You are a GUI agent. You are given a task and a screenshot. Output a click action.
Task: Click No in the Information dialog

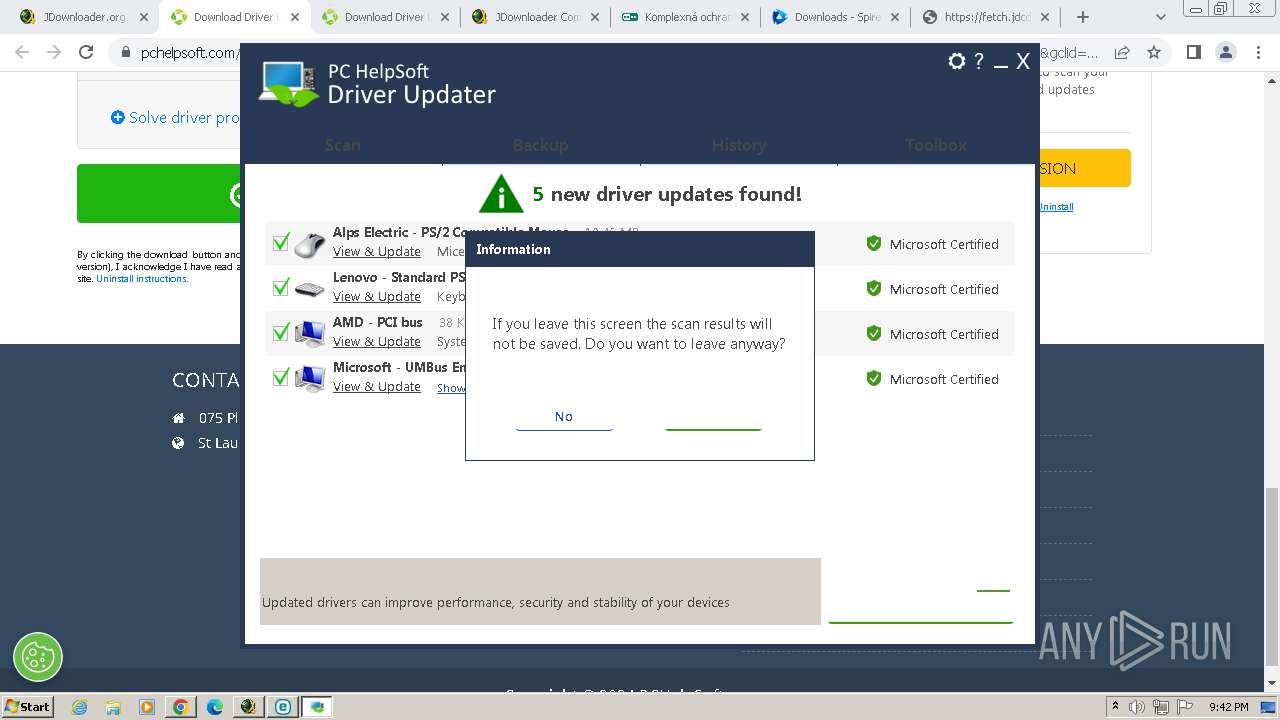point(564,417)
